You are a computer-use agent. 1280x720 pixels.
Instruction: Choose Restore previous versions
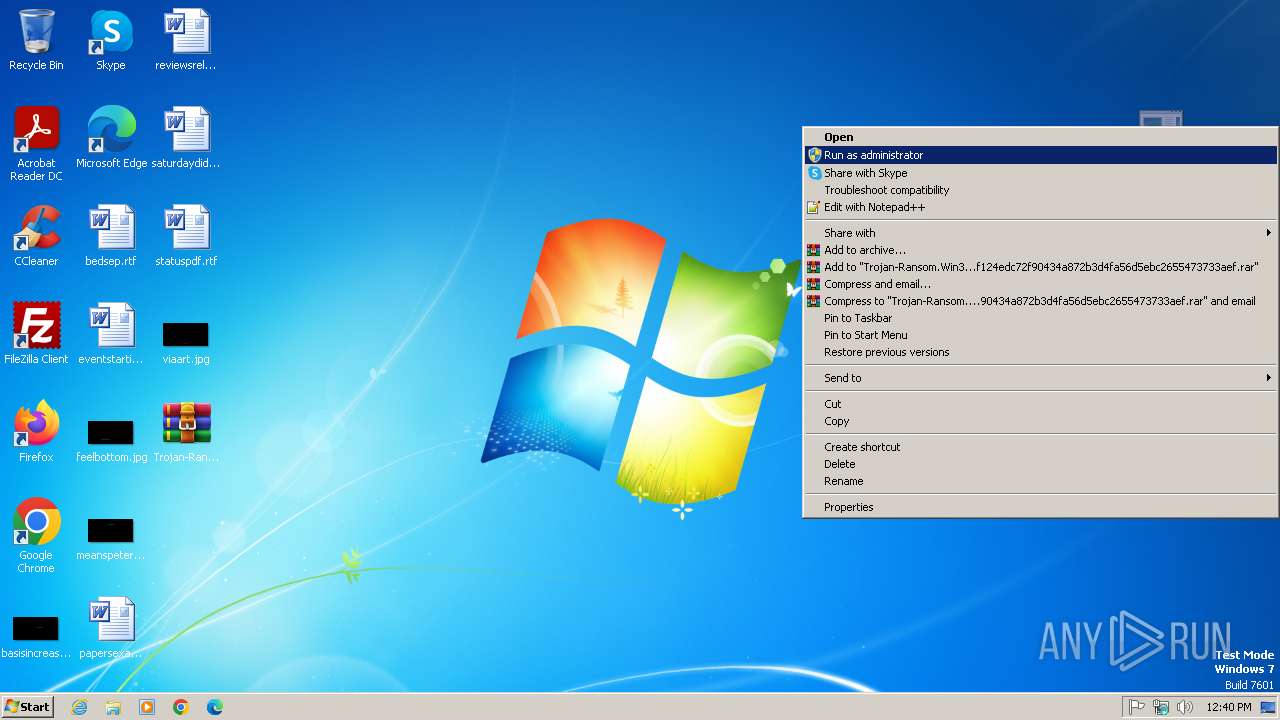[1040, 352]
